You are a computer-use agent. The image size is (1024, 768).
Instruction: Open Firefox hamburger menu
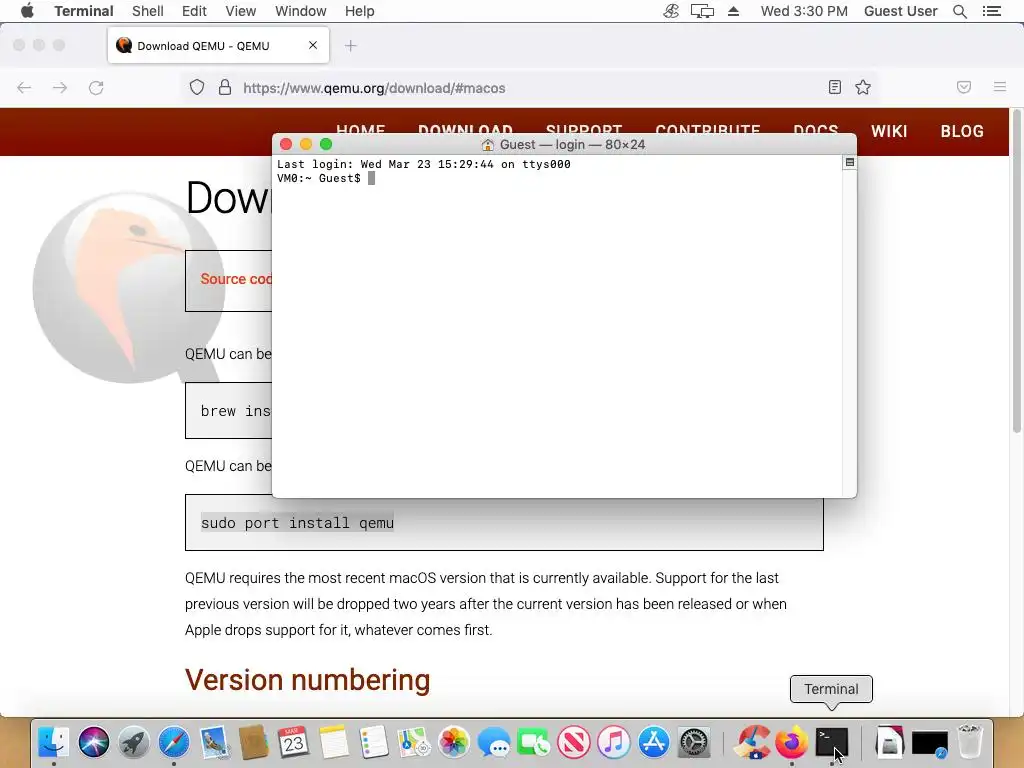[x=999, y=87]
